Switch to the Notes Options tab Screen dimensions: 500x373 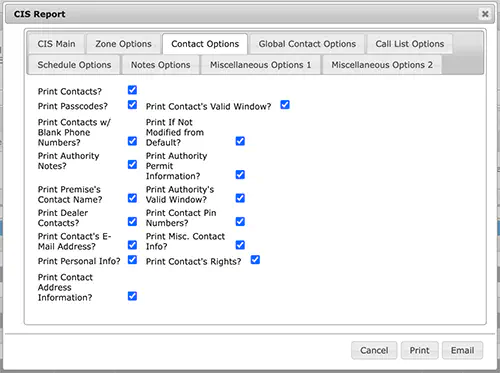(160, 65)
